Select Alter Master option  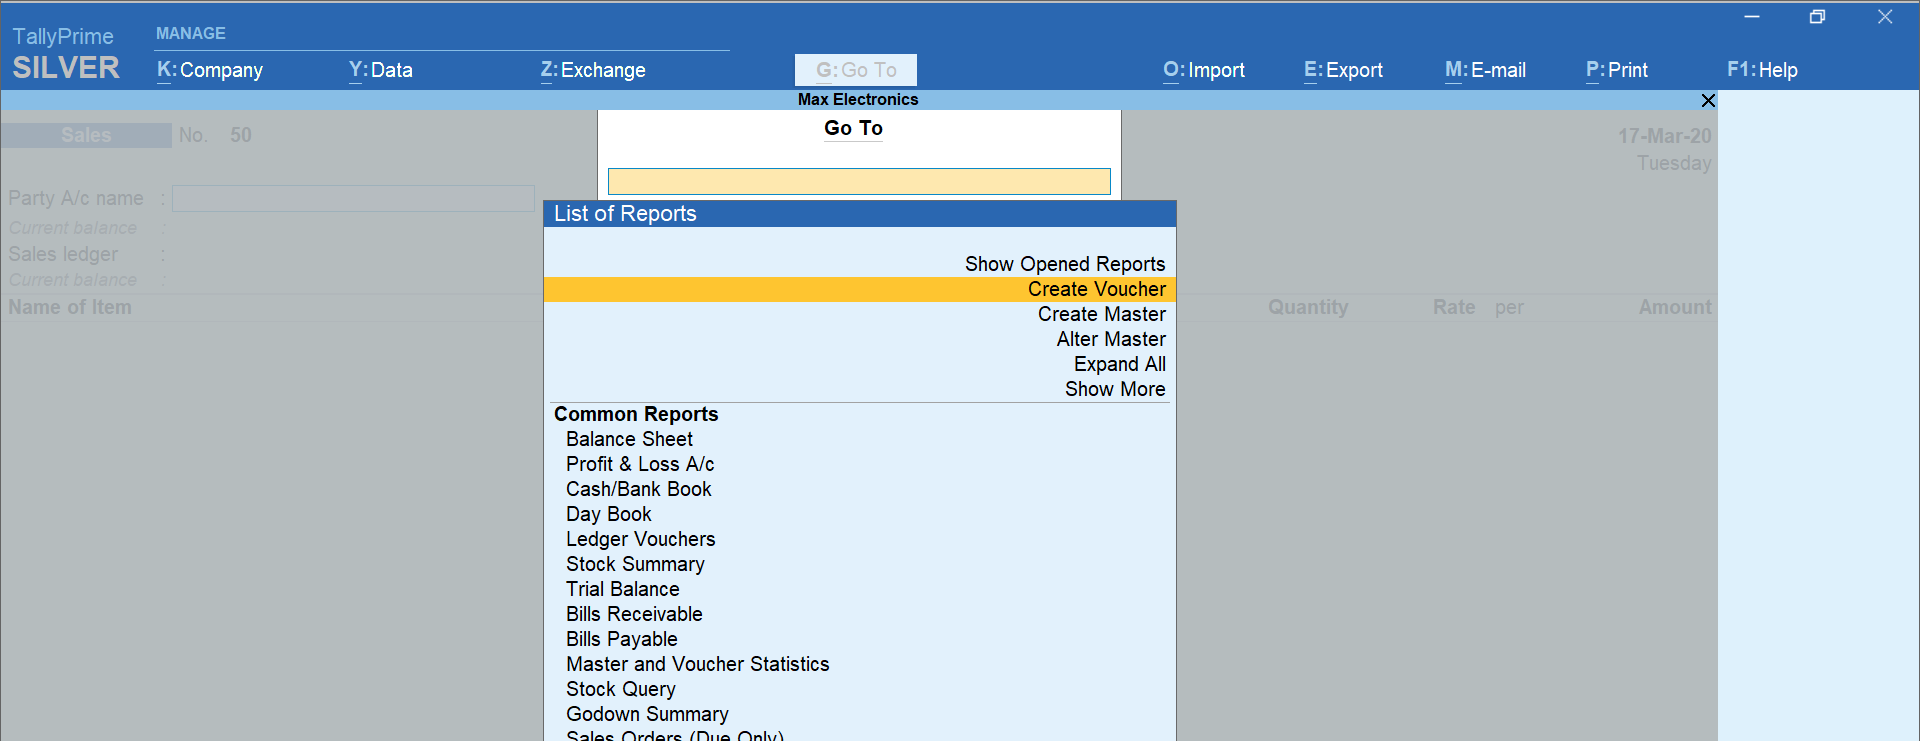pos(1110,339)
